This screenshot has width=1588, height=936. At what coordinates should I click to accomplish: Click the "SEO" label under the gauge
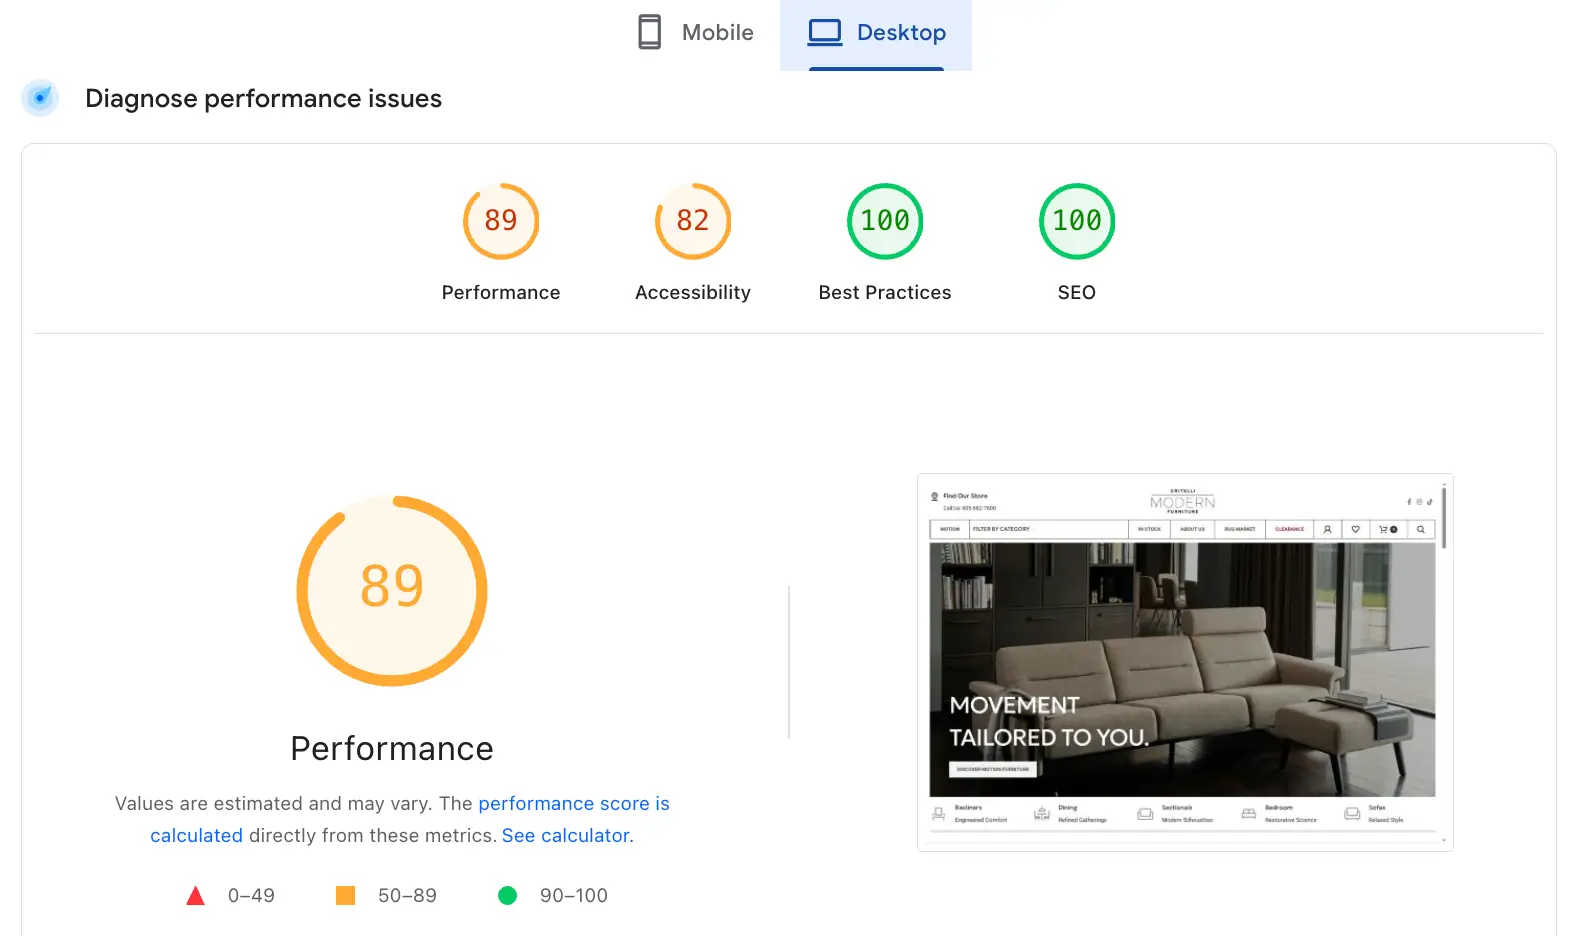pyautogui.click(x=1077, y=293)
